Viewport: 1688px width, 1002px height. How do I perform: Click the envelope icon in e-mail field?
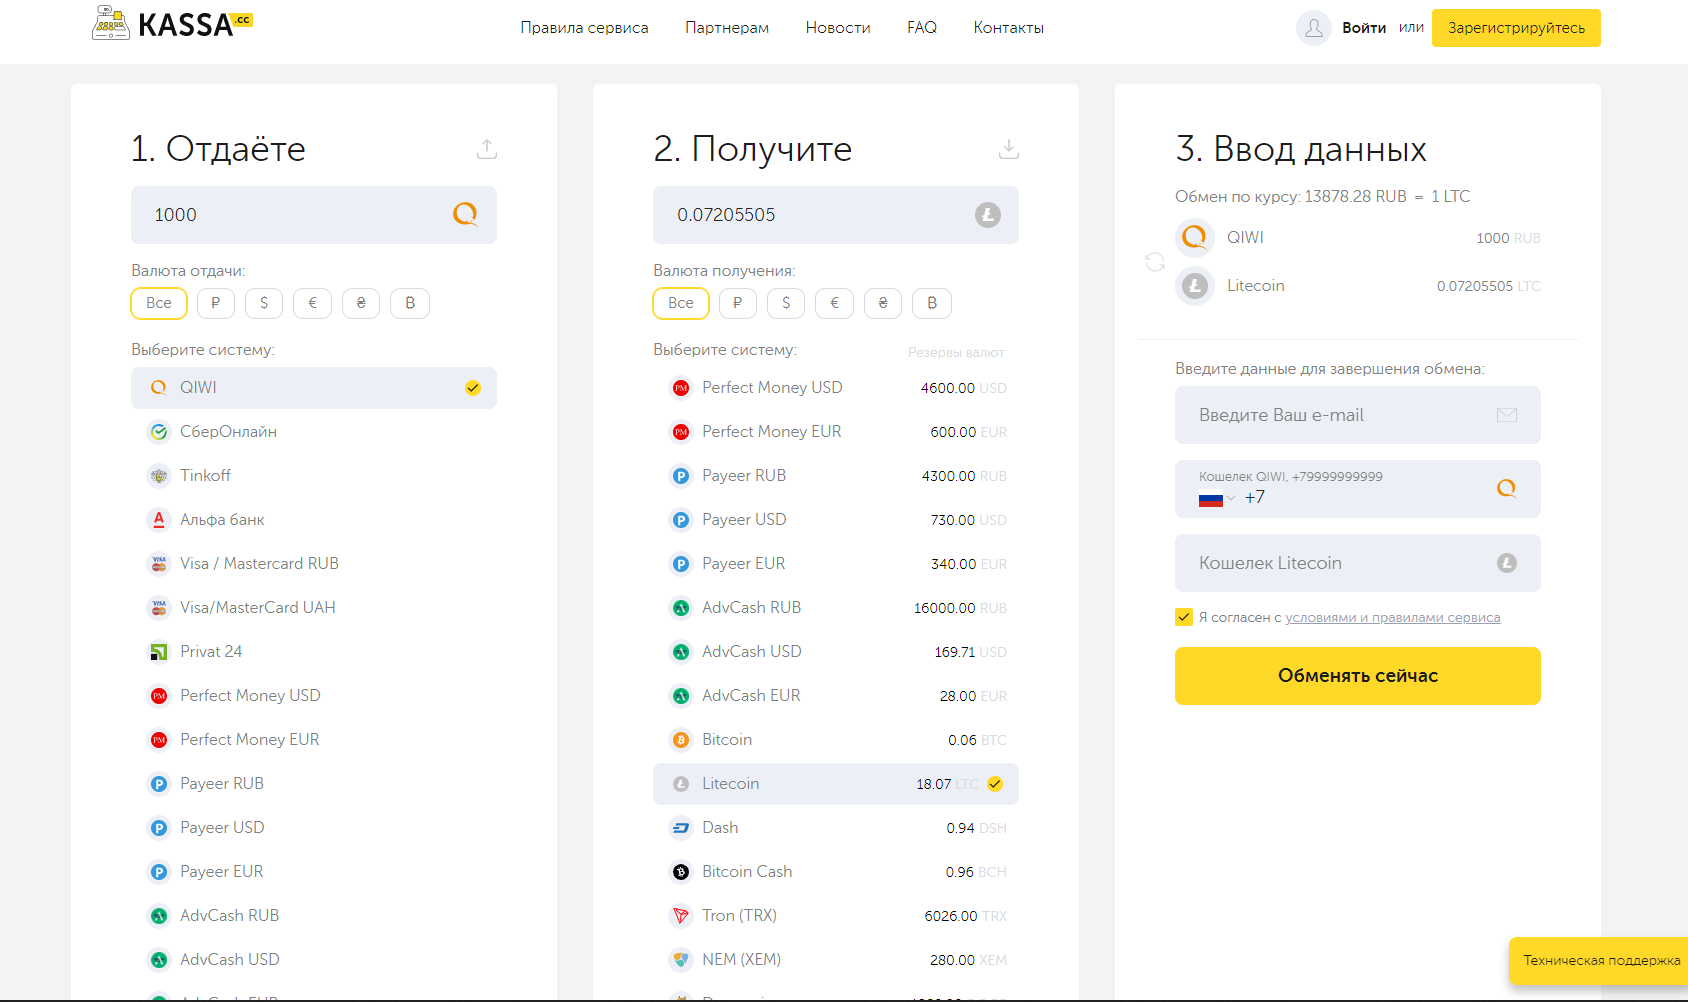point(1507,415)
